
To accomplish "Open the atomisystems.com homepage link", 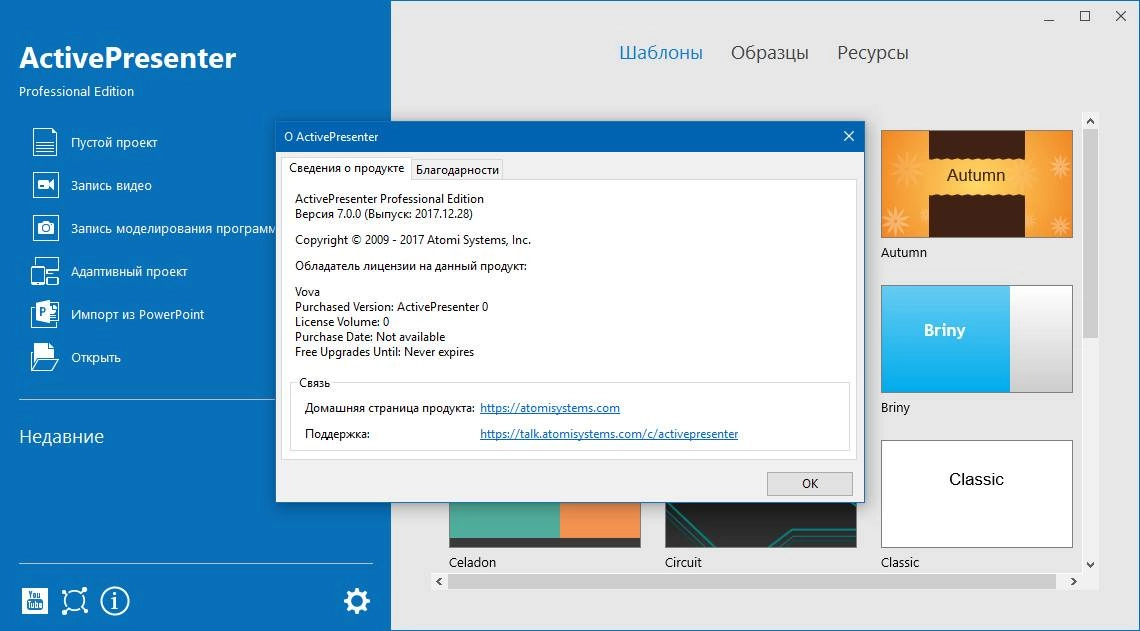I will (550, 408).
